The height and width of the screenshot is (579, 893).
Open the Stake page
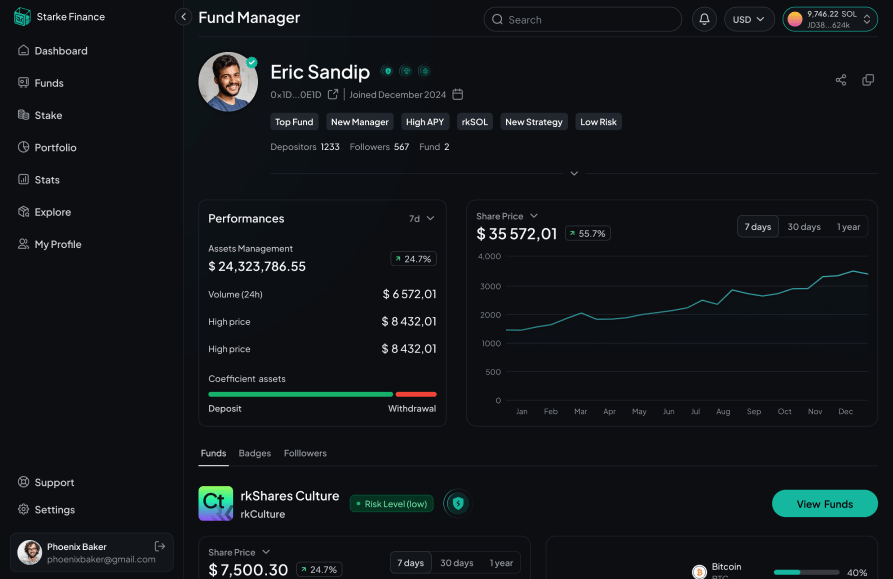(40, 115)
